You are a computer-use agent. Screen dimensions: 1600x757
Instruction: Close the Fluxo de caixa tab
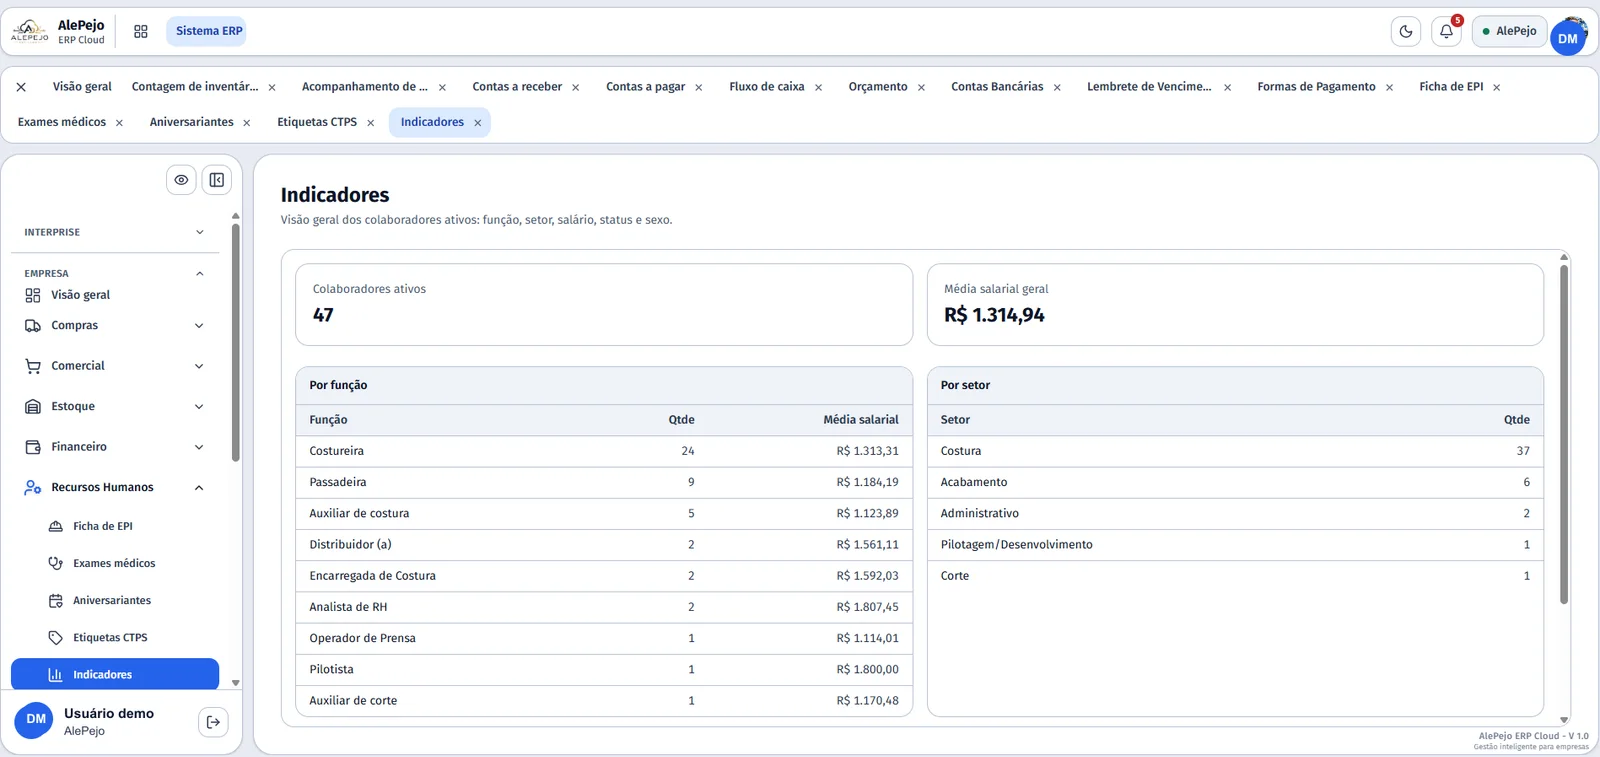click(818, 88)
